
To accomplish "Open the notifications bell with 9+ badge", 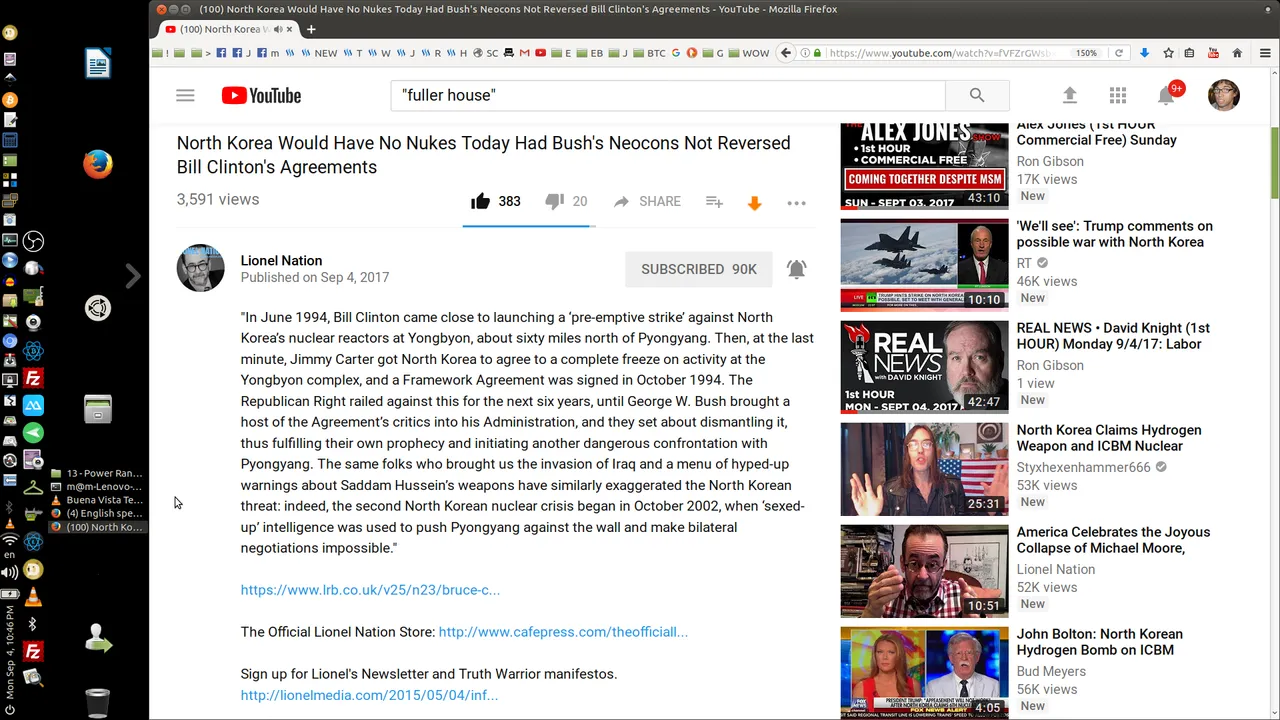I will pos(1167,94).
